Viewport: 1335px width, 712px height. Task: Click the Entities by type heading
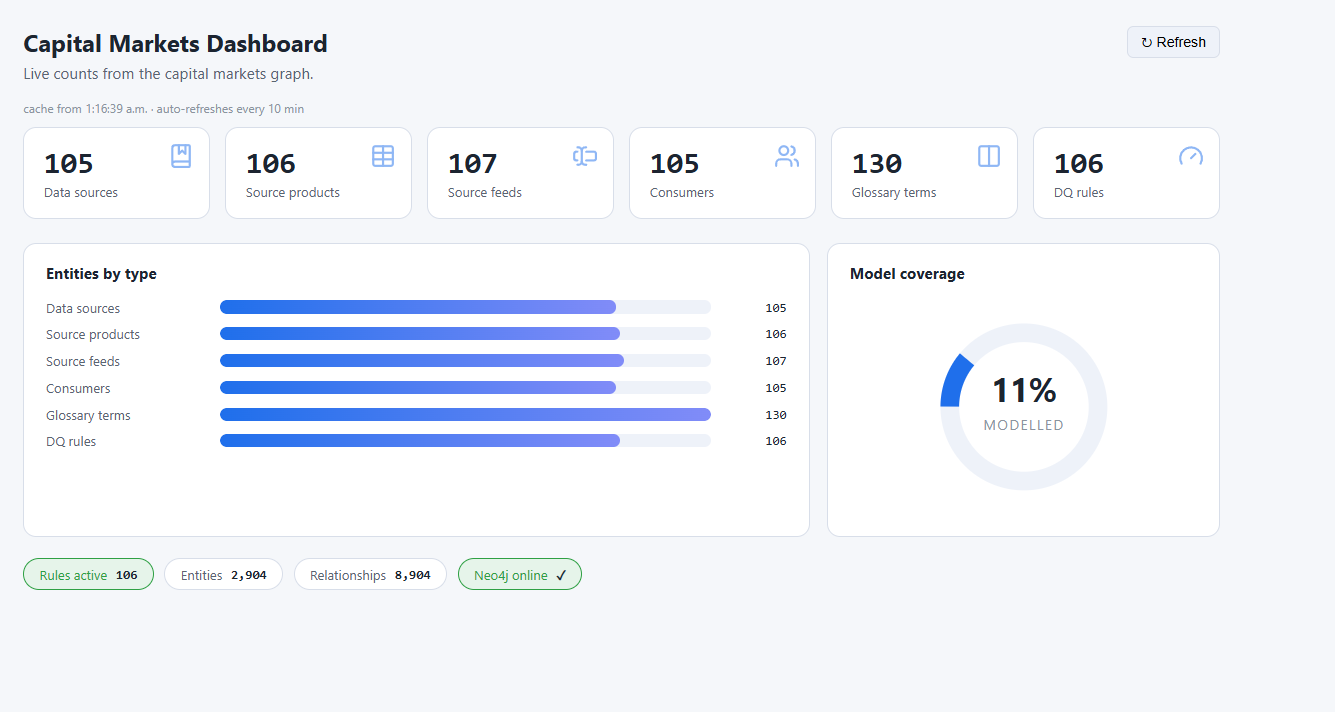(101, 274)
